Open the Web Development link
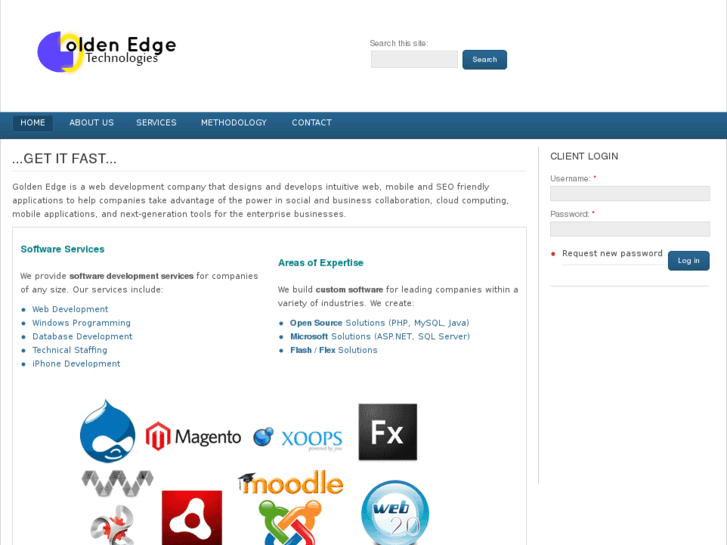 click(70, 309)
